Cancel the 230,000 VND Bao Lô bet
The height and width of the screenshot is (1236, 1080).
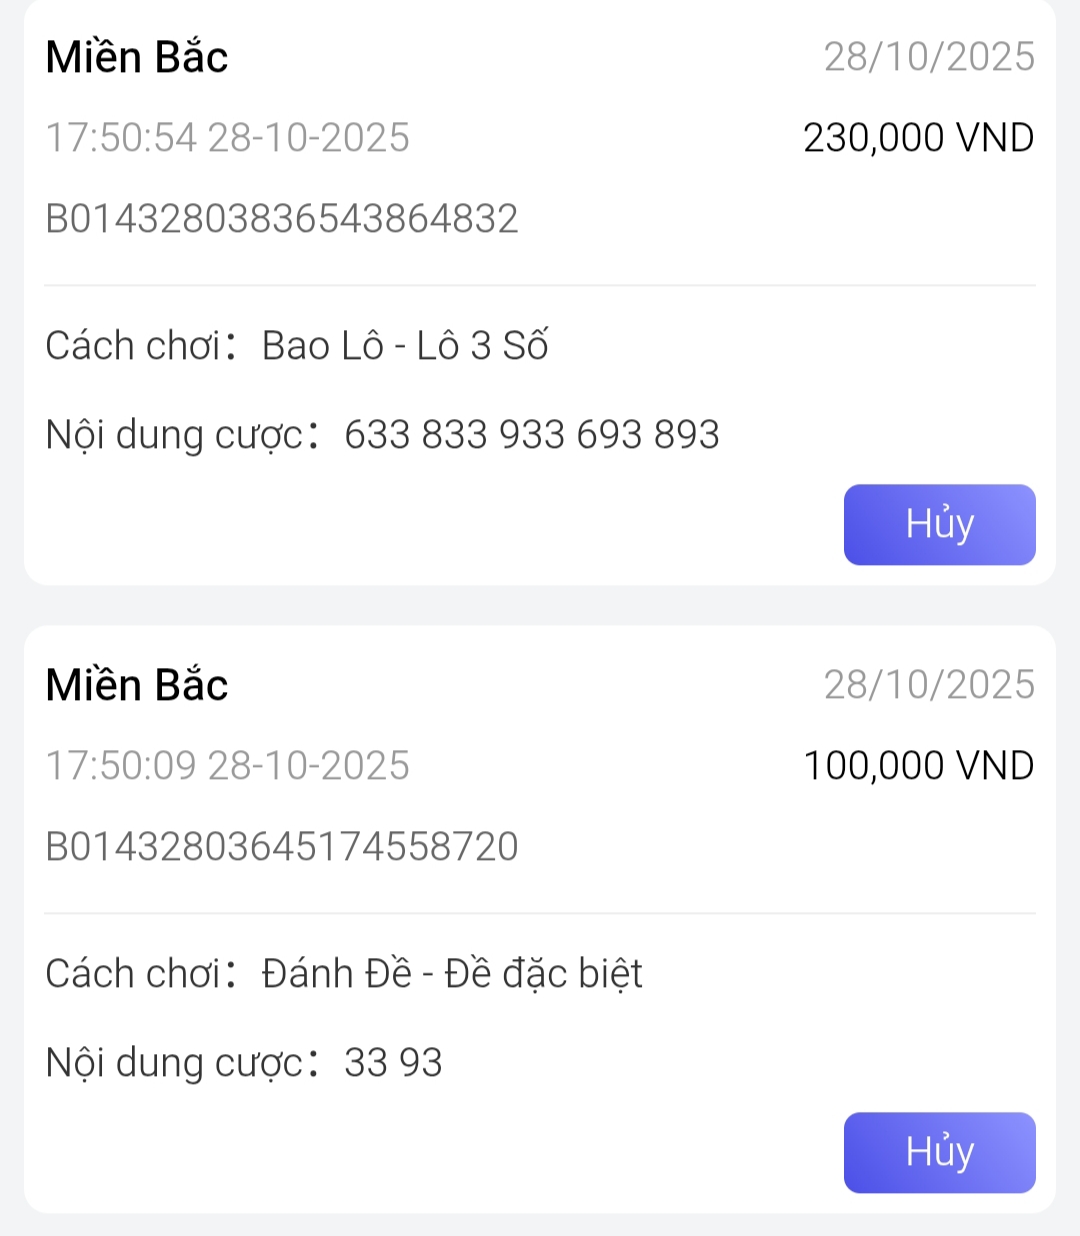point(939,525)
